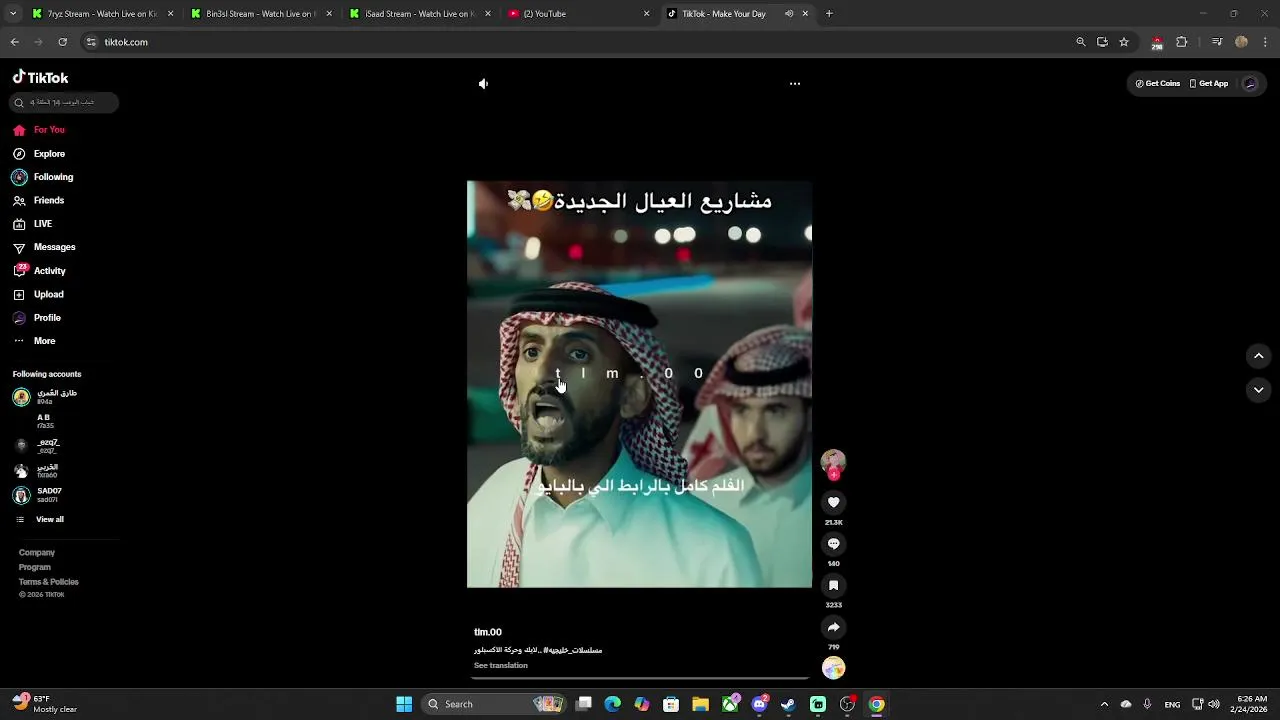Mute the video with the speaker icon

coord(483,84)
